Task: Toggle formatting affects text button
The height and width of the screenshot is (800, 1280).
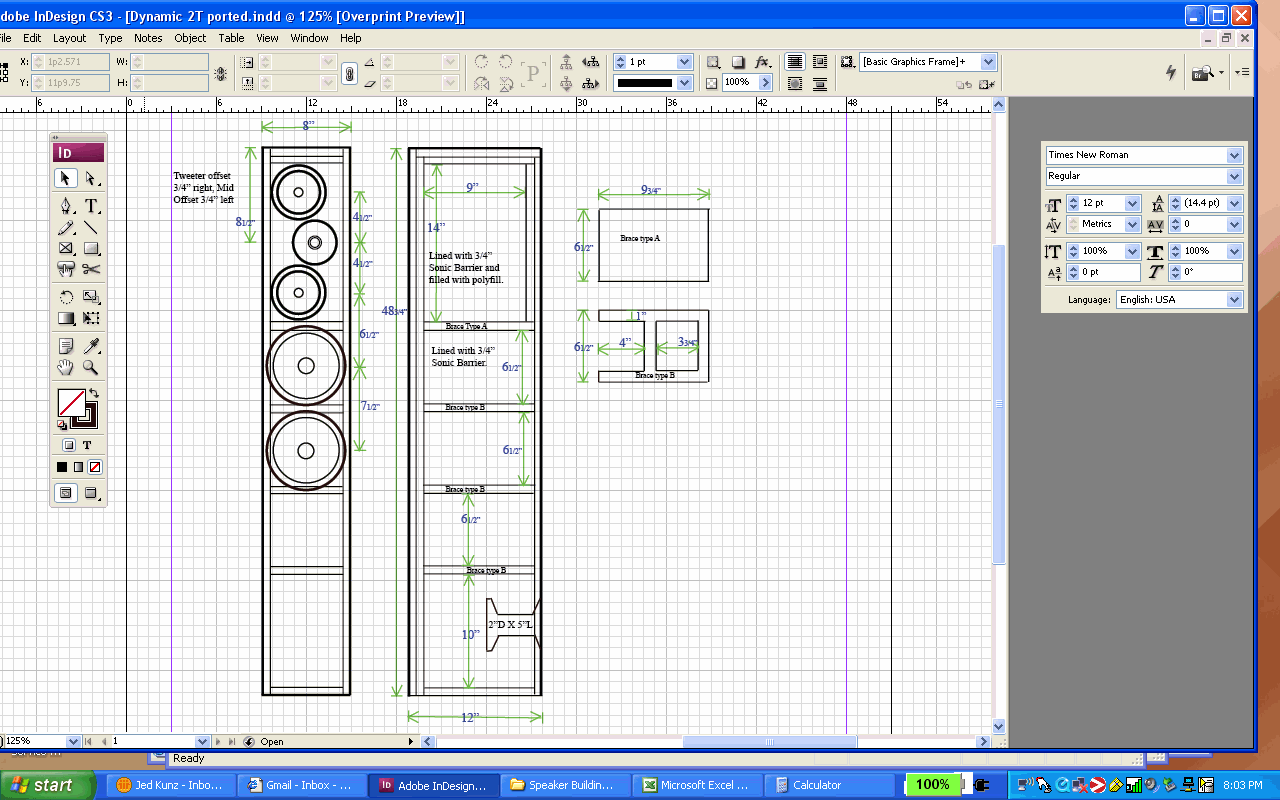Action: [87, 445]
